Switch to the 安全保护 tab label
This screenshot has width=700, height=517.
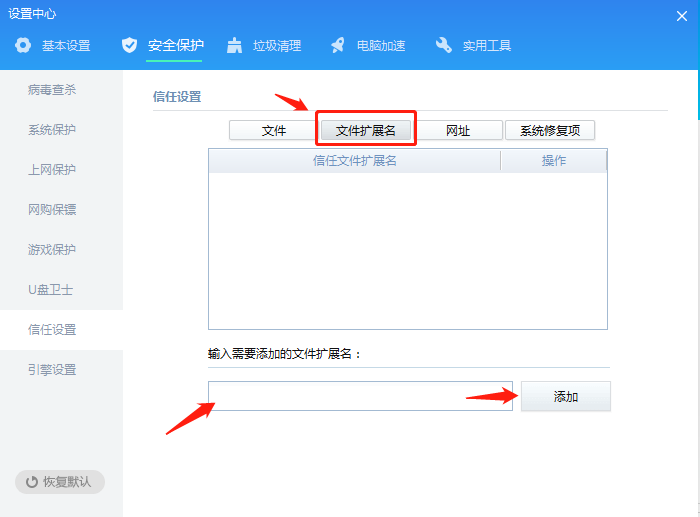[175, 45]
